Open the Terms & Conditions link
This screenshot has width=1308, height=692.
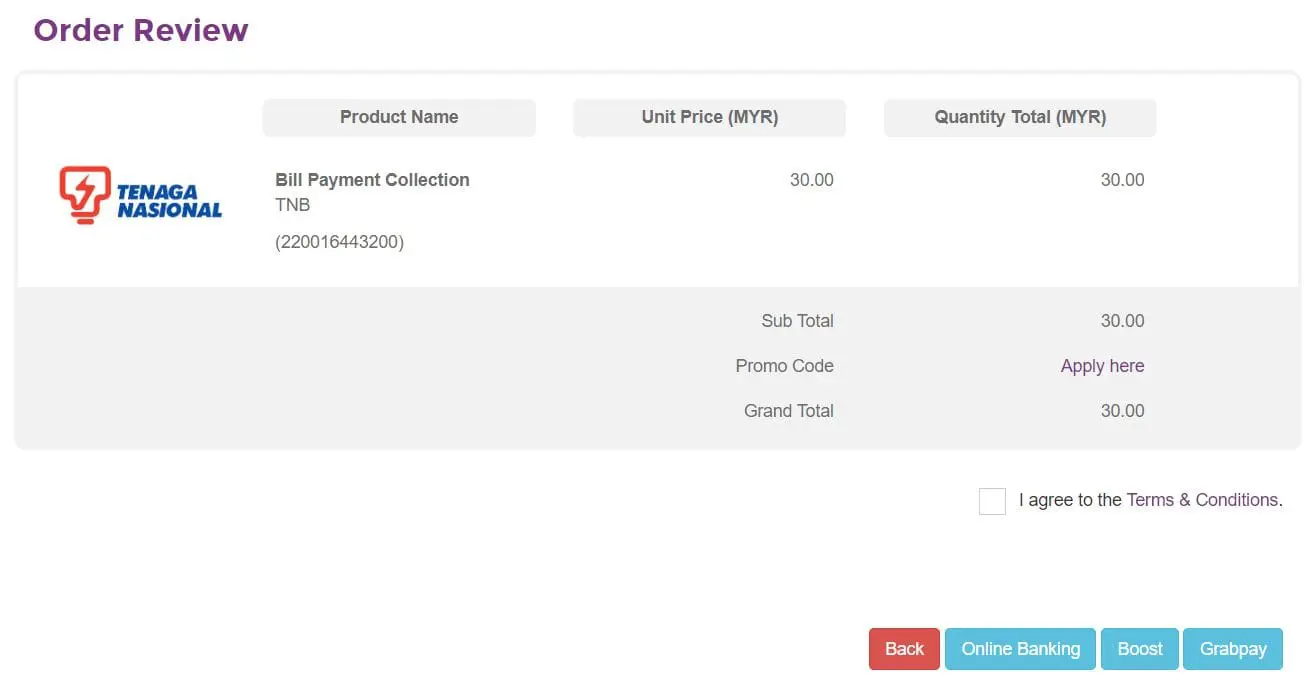click(1202, 500)
